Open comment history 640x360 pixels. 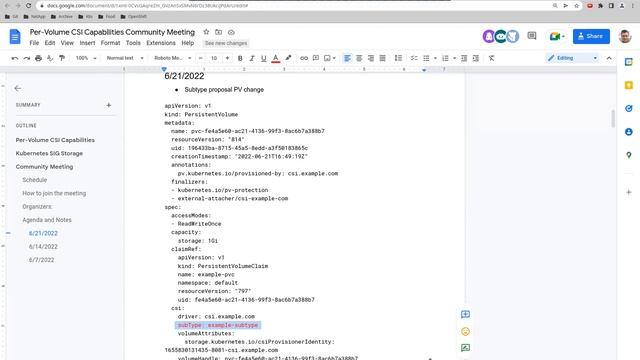tap(531, 36)
